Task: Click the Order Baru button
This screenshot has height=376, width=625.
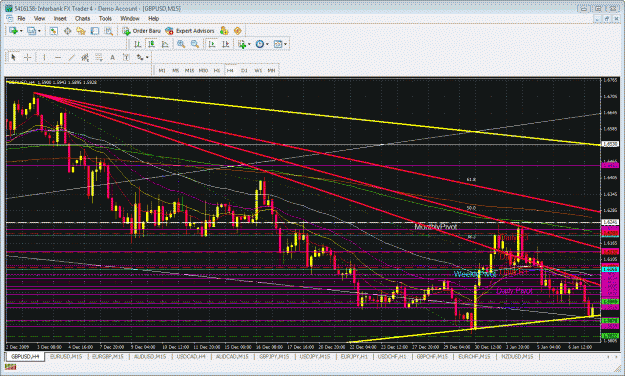Action: 142,31
